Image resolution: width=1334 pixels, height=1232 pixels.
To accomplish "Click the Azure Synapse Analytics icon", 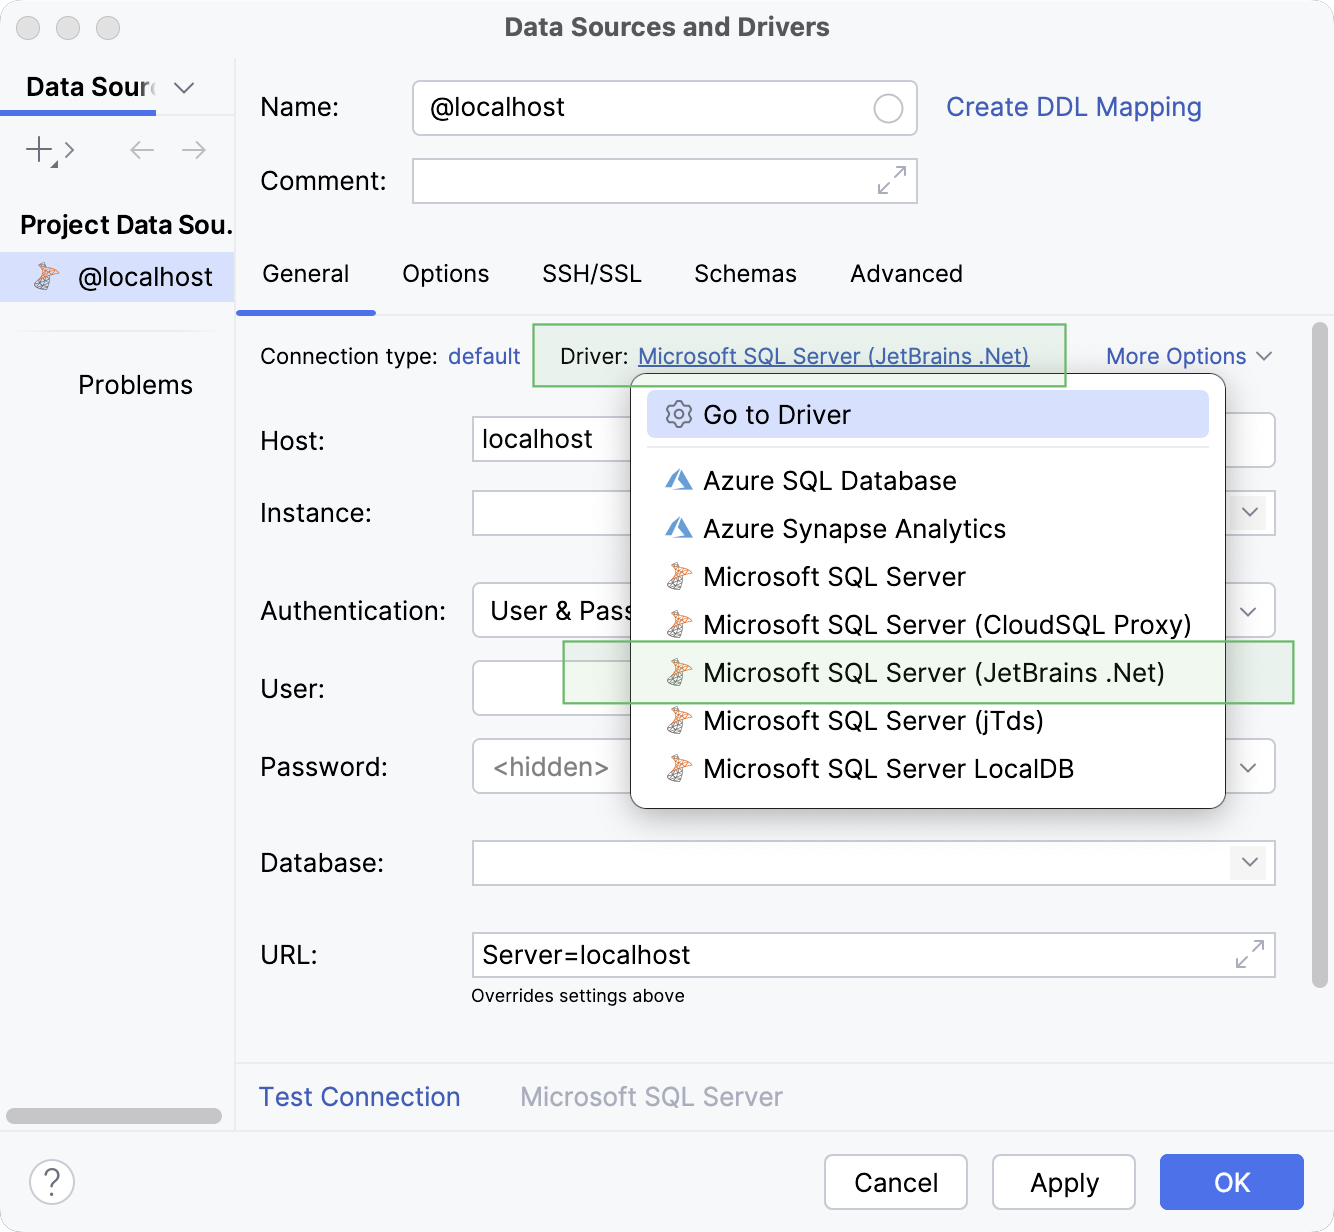I will [679, 528].
